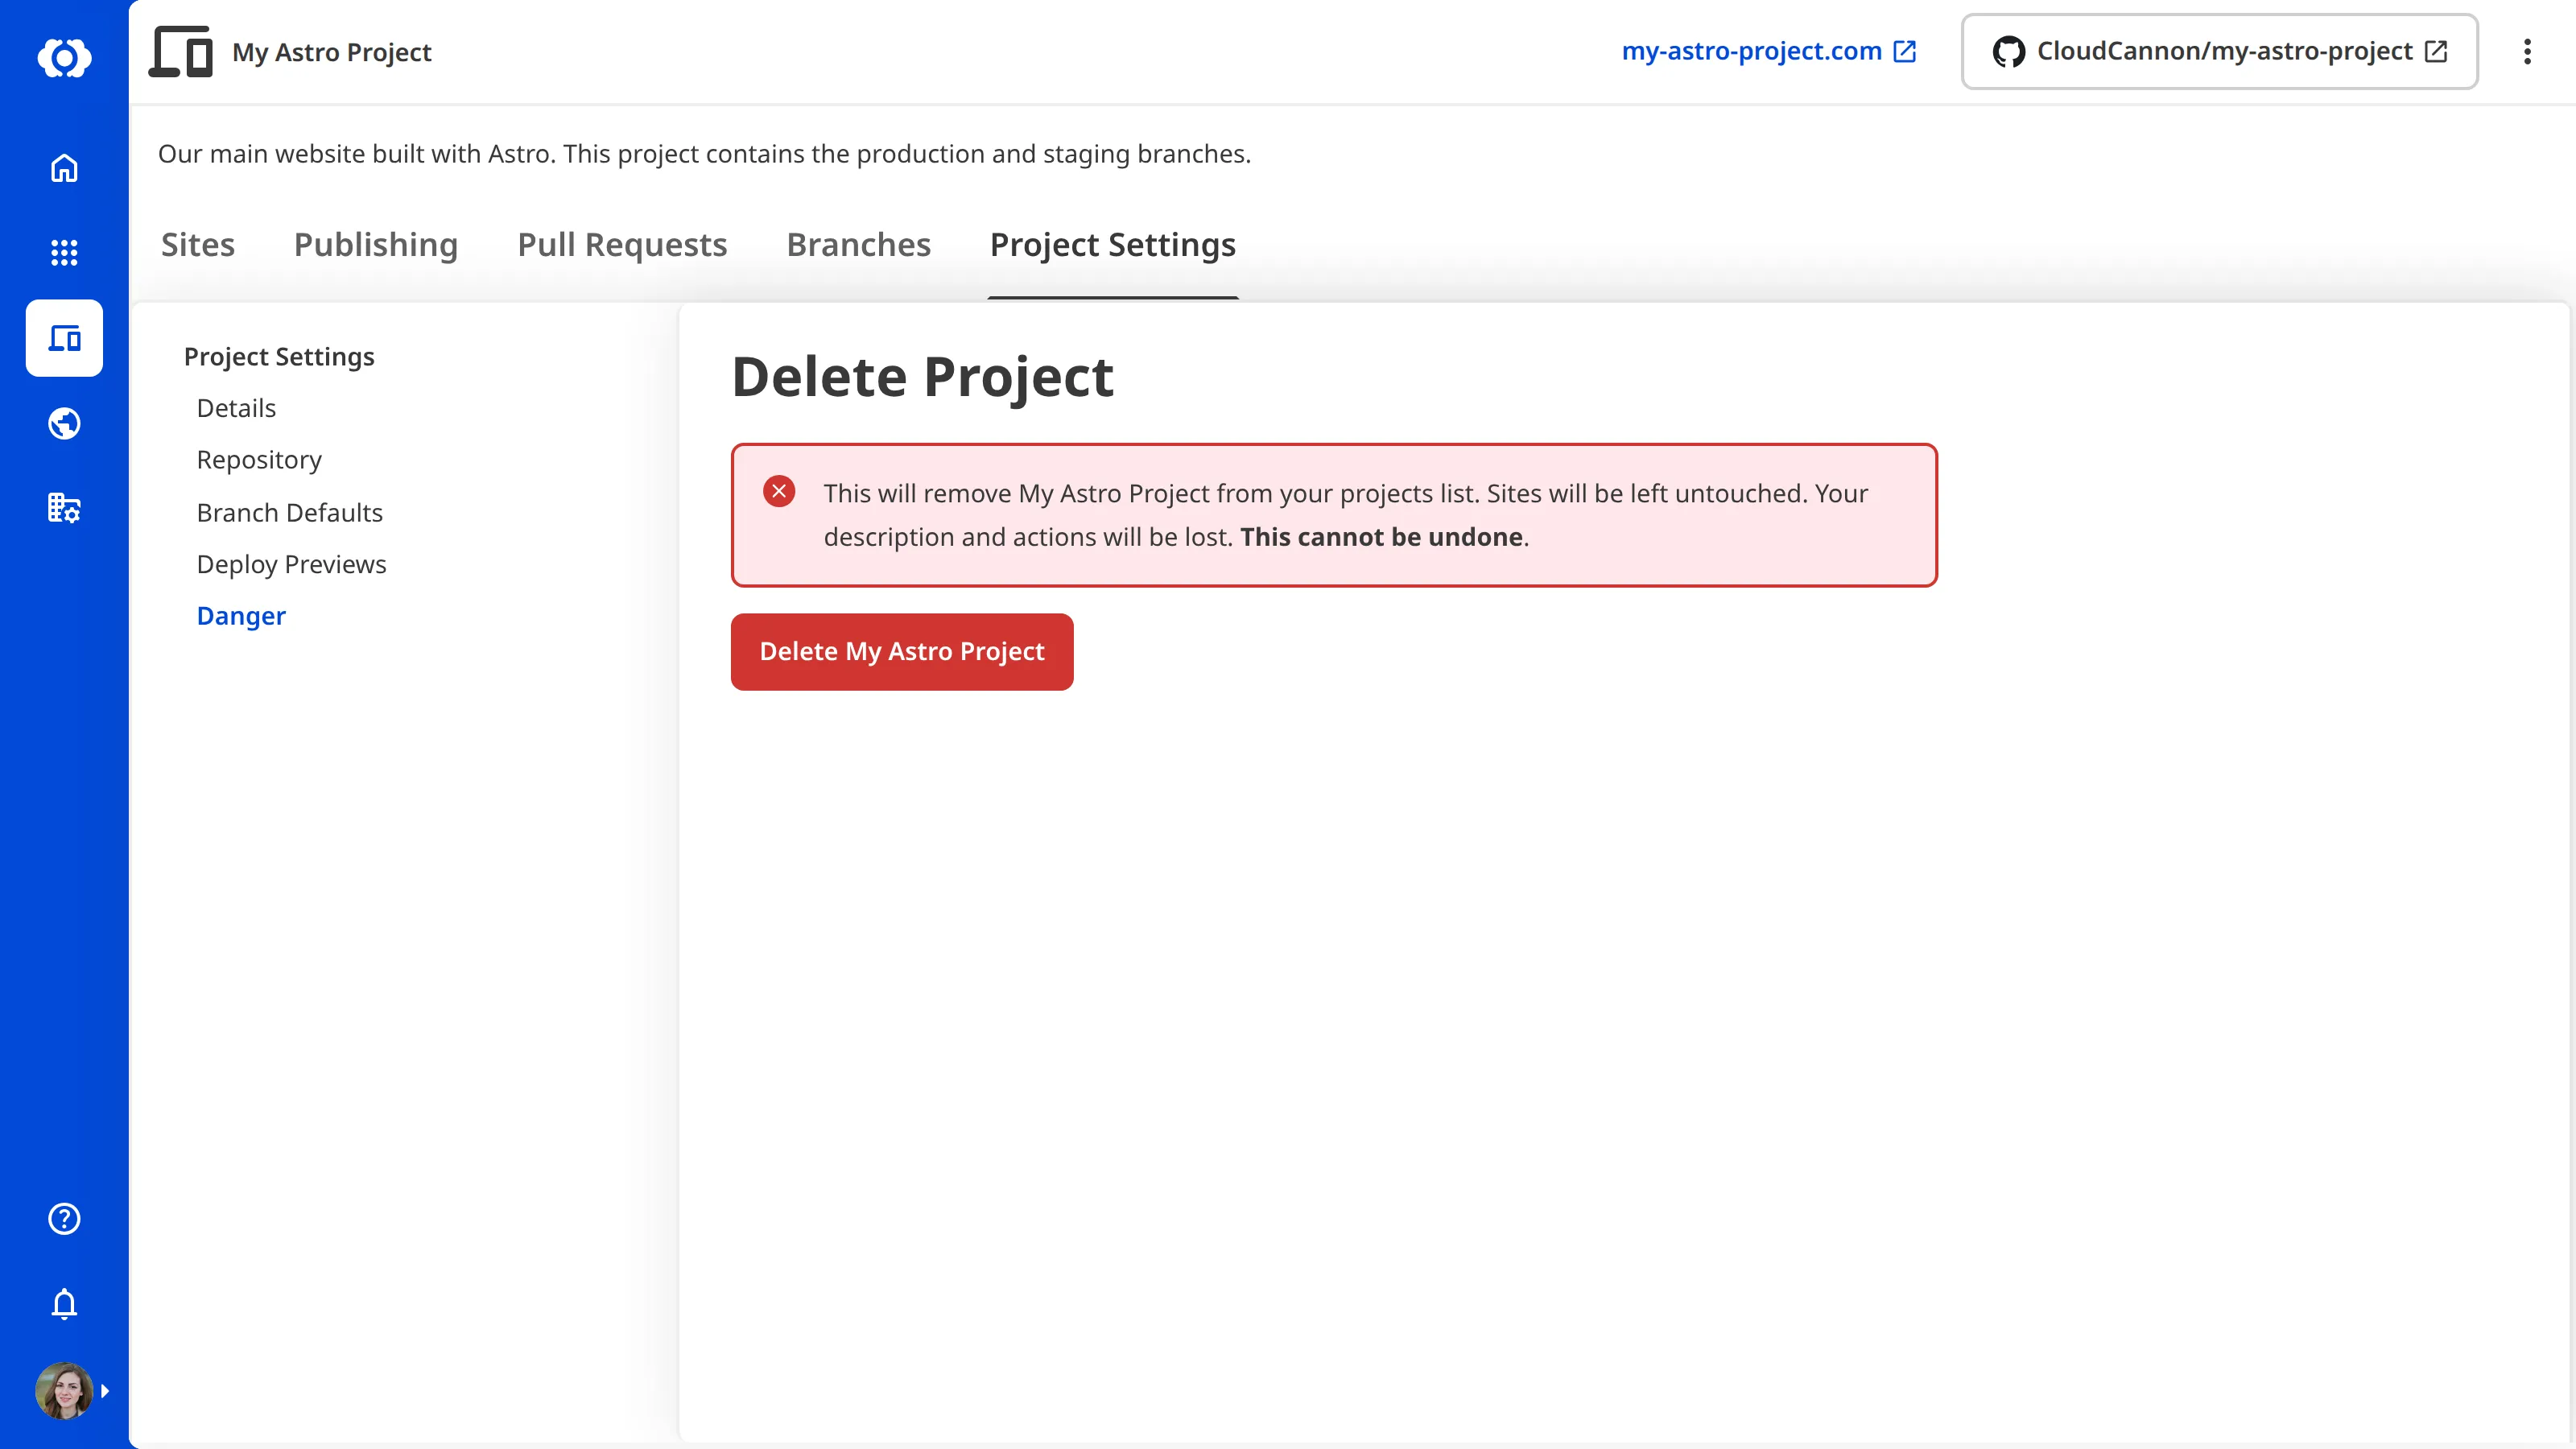Open Details in settings sidebar
This screenshot has height=1449, width=2576.
[x=236, y=408]
